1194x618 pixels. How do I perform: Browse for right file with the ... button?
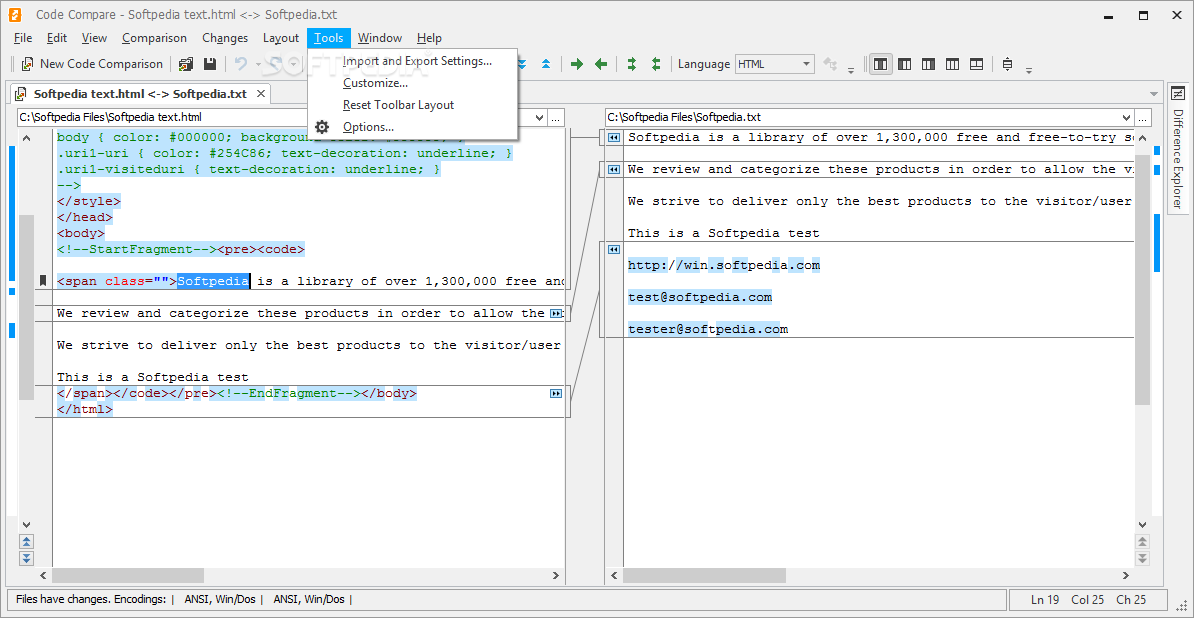(1143, 117)
